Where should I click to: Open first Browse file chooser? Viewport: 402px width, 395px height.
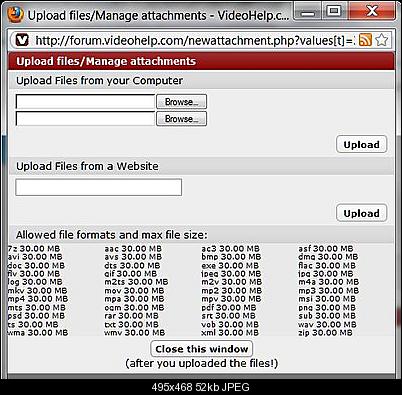click(x=181, y=102)
